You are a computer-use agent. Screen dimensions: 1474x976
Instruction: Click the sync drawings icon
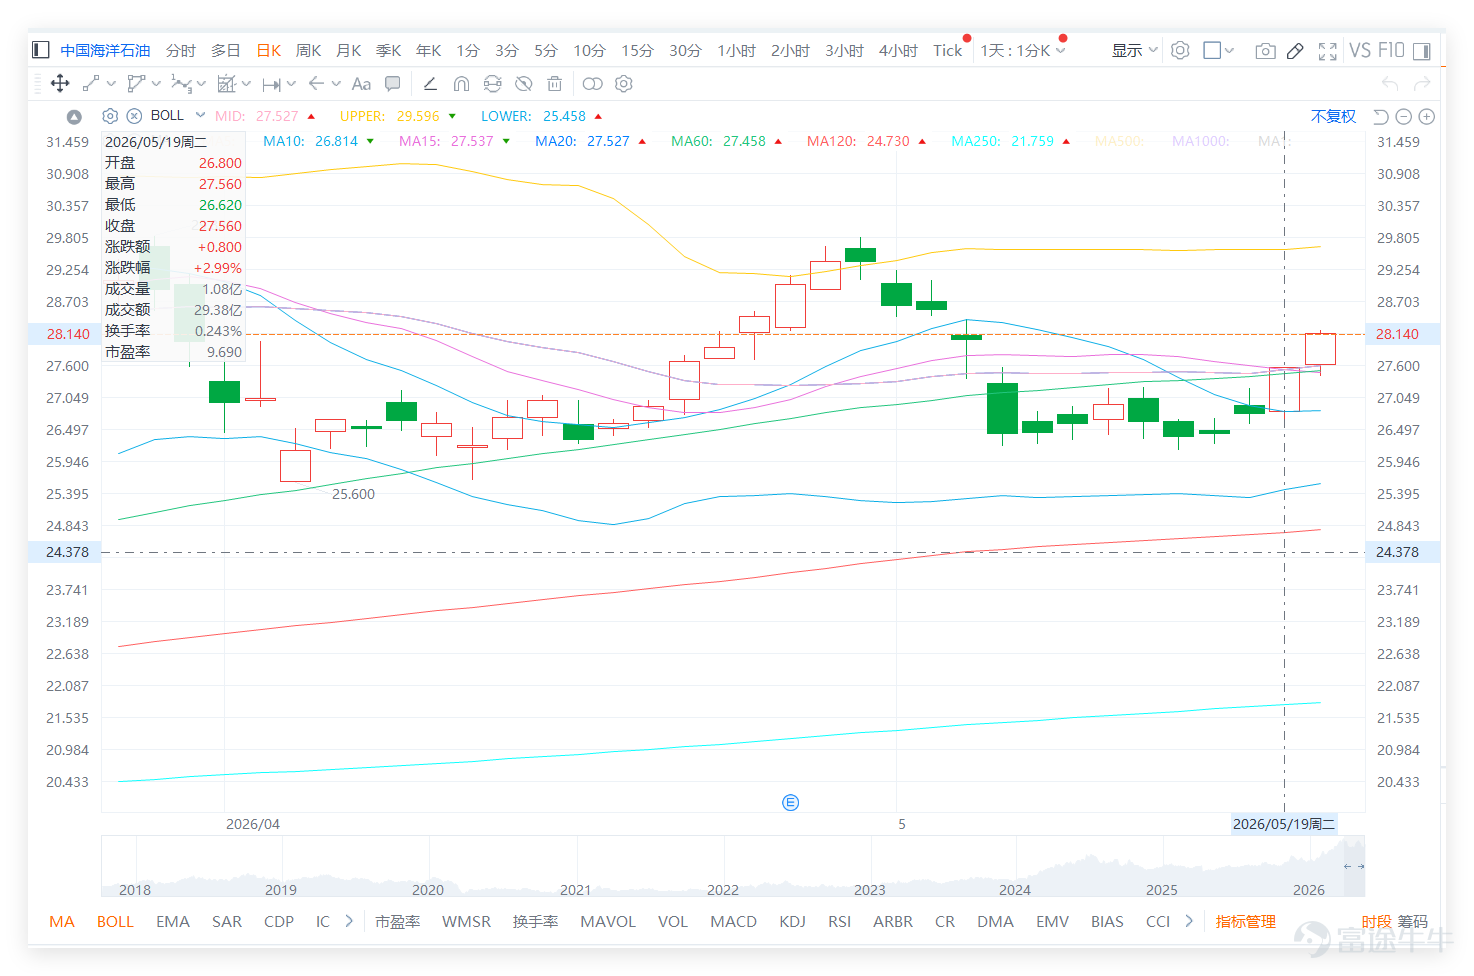492,84
